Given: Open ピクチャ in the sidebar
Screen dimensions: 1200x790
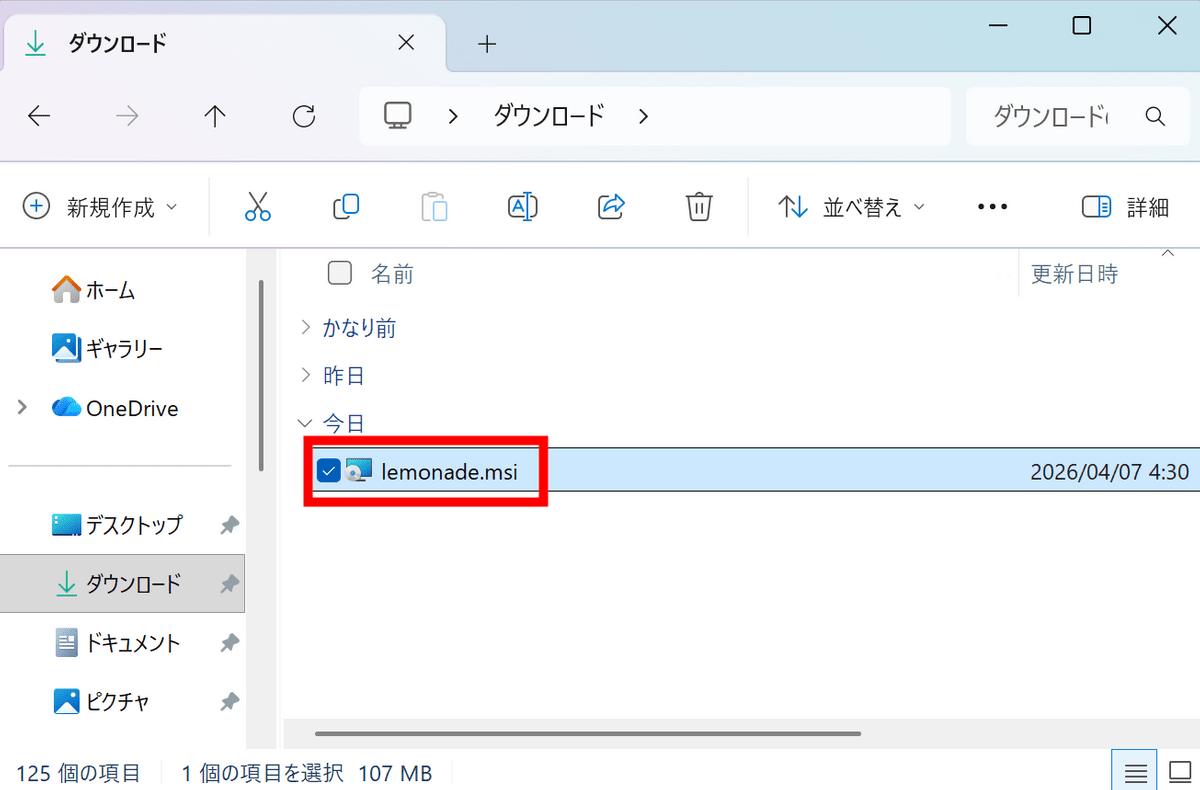Looking at the screenshot, I should [101, 701].
